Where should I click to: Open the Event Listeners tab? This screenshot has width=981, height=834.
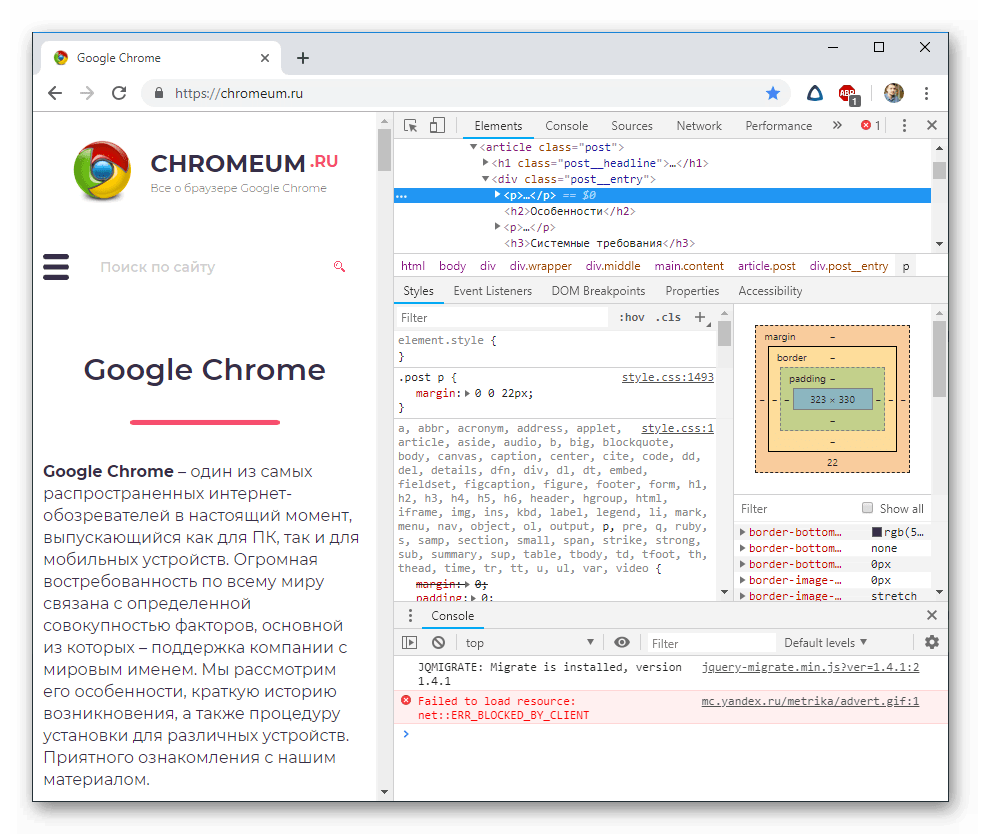tap(492, 291)
